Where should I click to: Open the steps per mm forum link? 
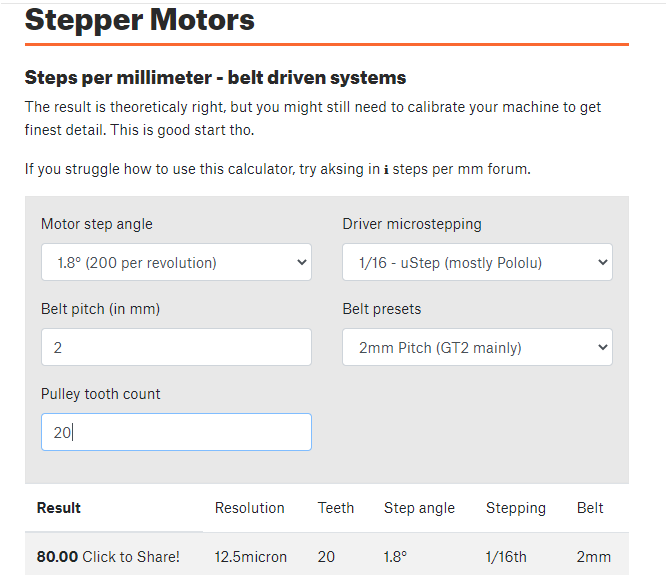click(461, 169)
